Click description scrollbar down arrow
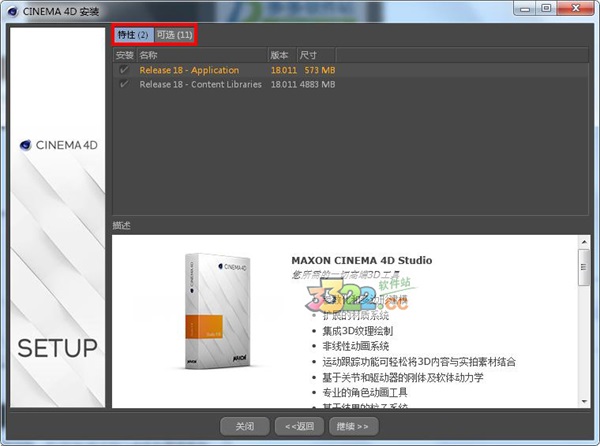 click(584, 401)
